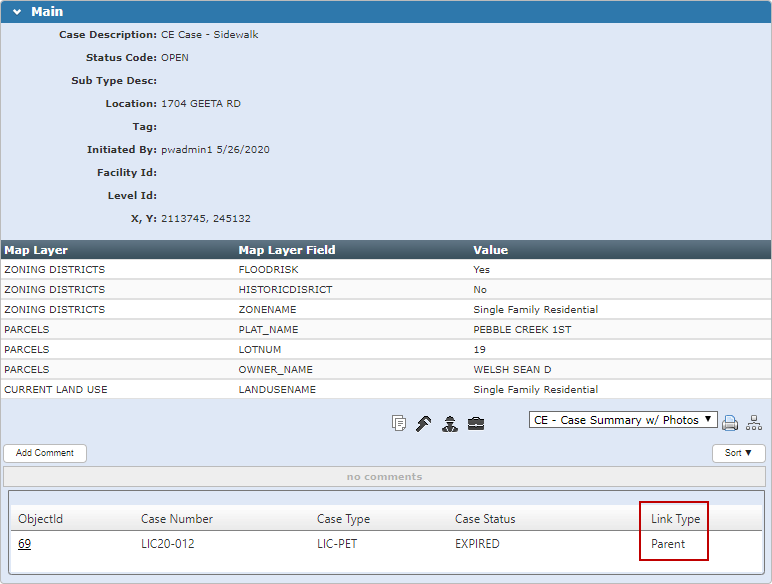Click the EXPIRED case status cell
This screenshot has height=584, width=772.
[x=477, y=544]
